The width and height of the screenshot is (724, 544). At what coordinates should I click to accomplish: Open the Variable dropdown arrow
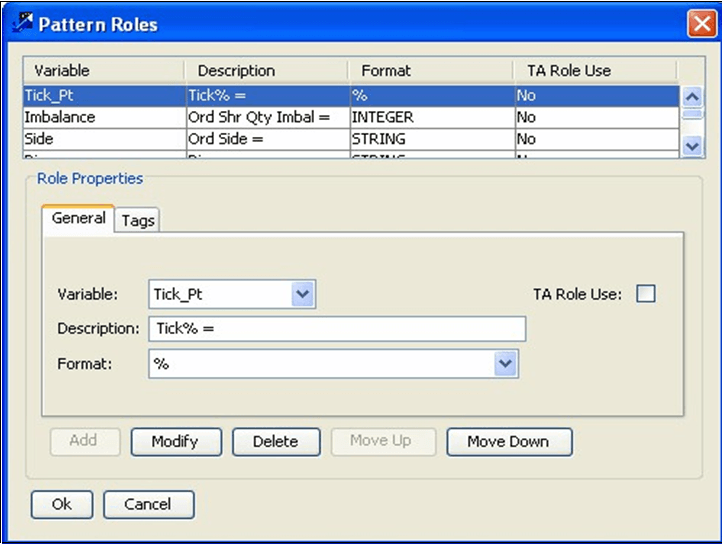pyautogui.click(x=303, y=294)
